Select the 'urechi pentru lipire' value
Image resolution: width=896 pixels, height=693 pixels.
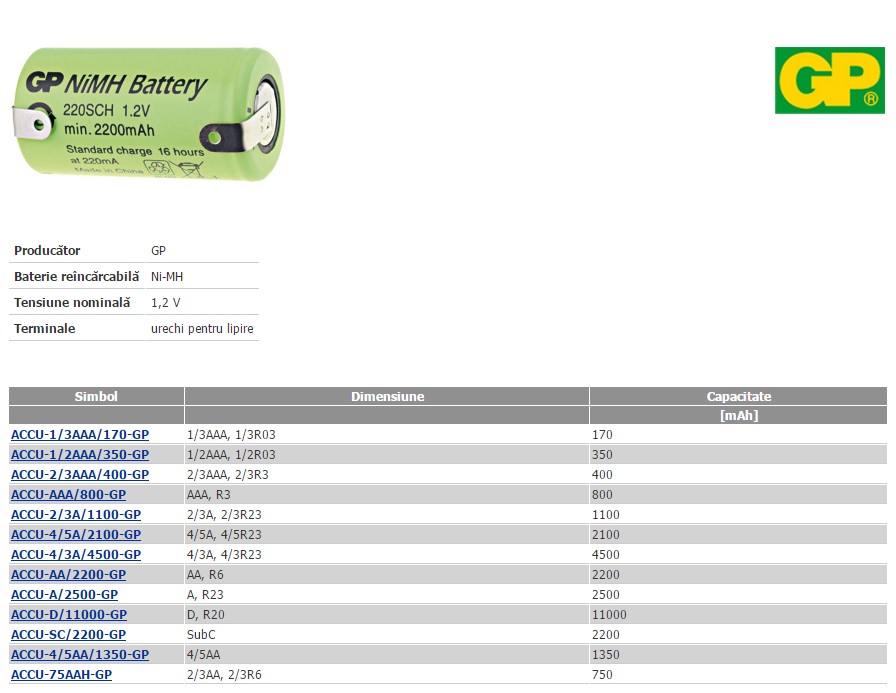point(202,329)
